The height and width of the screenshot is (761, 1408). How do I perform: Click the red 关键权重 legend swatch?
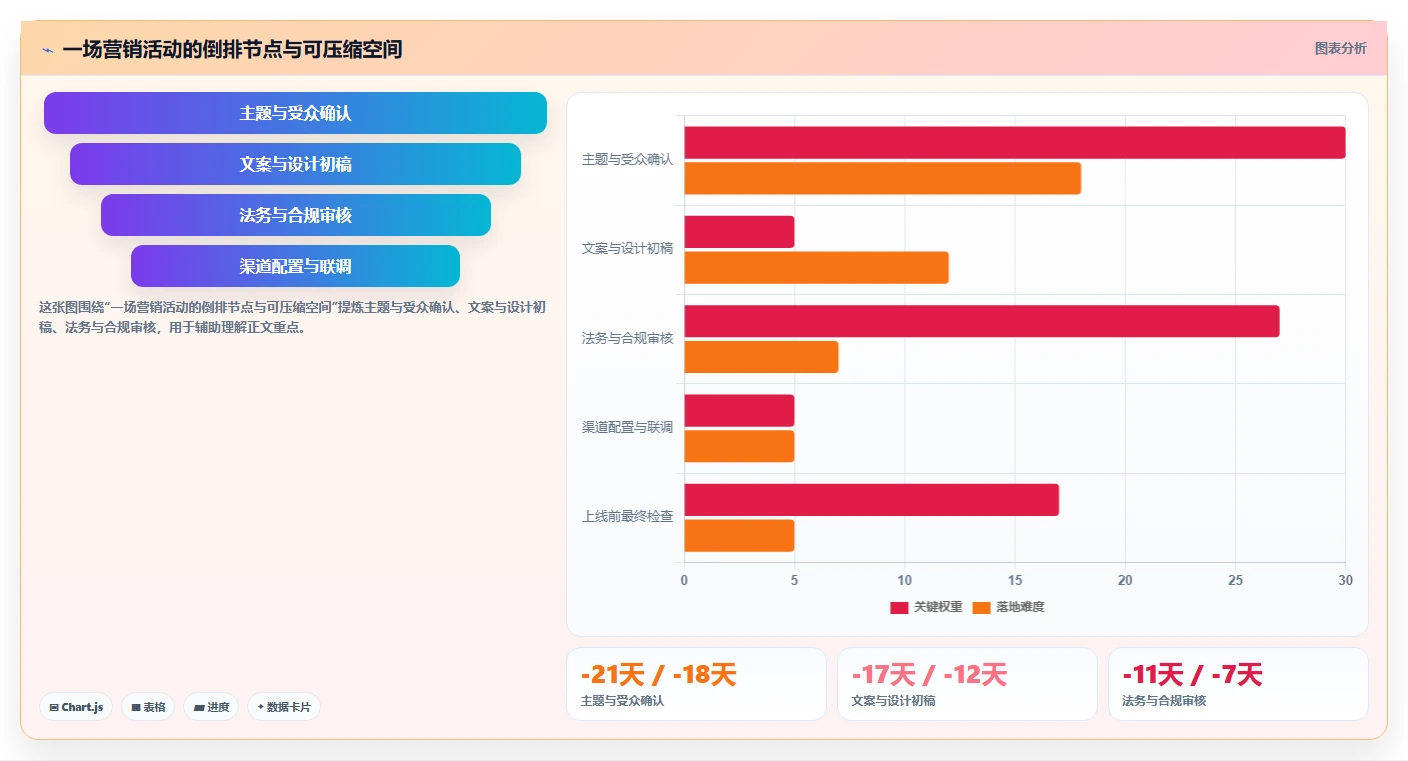(x=899, y=607)
